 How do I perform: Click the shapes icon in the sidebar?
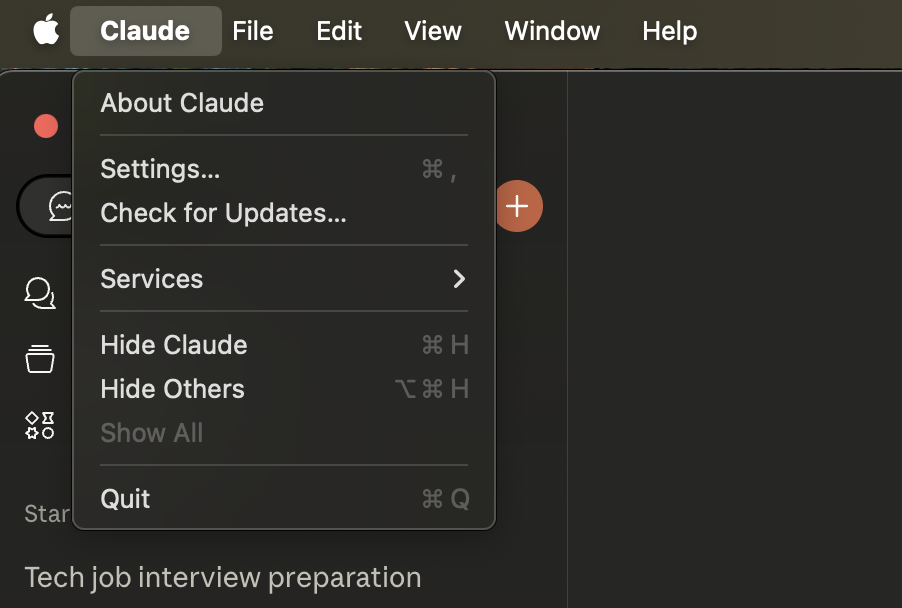tap(38, 424)
